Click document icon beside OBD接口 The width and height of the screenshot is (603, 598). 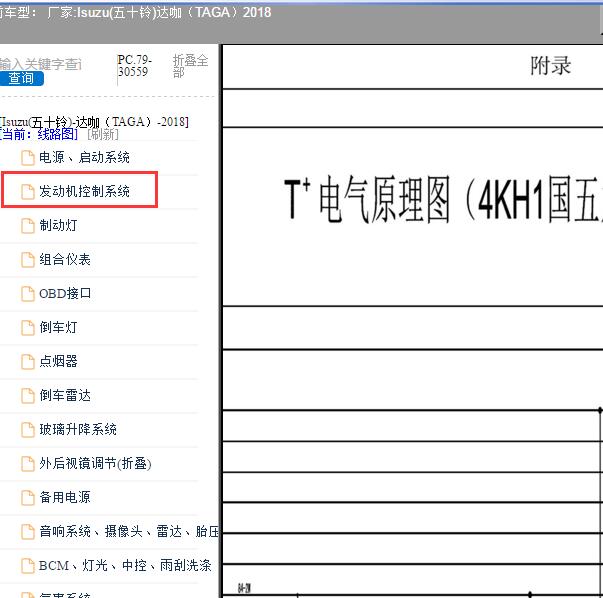pyautogui.click(x=27, y=294)
